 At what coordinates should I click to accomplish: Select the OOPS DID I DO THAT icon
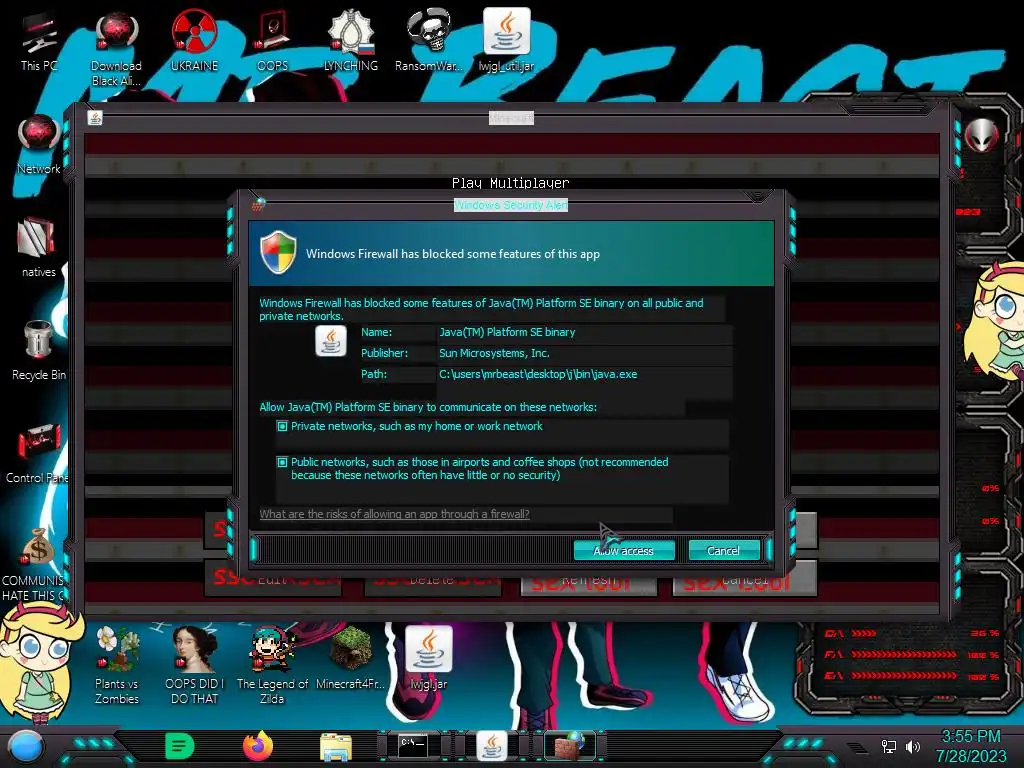[x=194, y=665]
